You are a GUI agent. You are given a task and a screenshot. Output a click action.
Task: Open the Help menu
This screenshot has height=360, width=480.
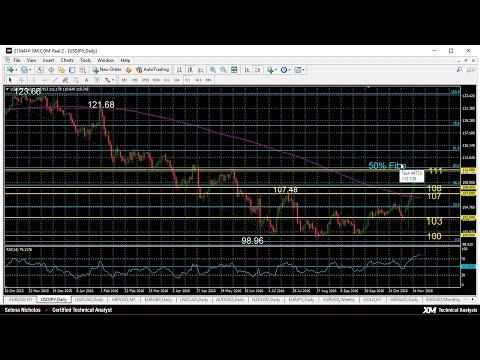point(125,60)
